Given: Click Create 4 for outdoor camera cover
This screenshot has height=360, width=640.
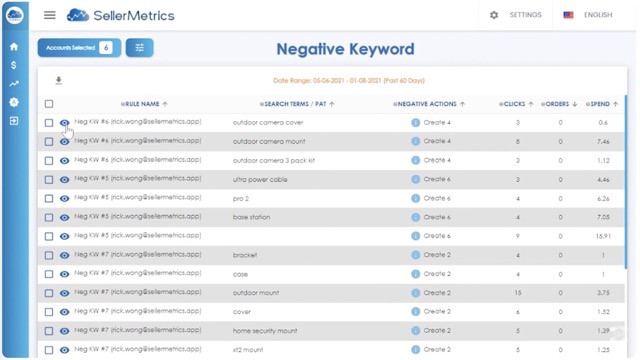Looking at the screenshot, I should 437,122.
